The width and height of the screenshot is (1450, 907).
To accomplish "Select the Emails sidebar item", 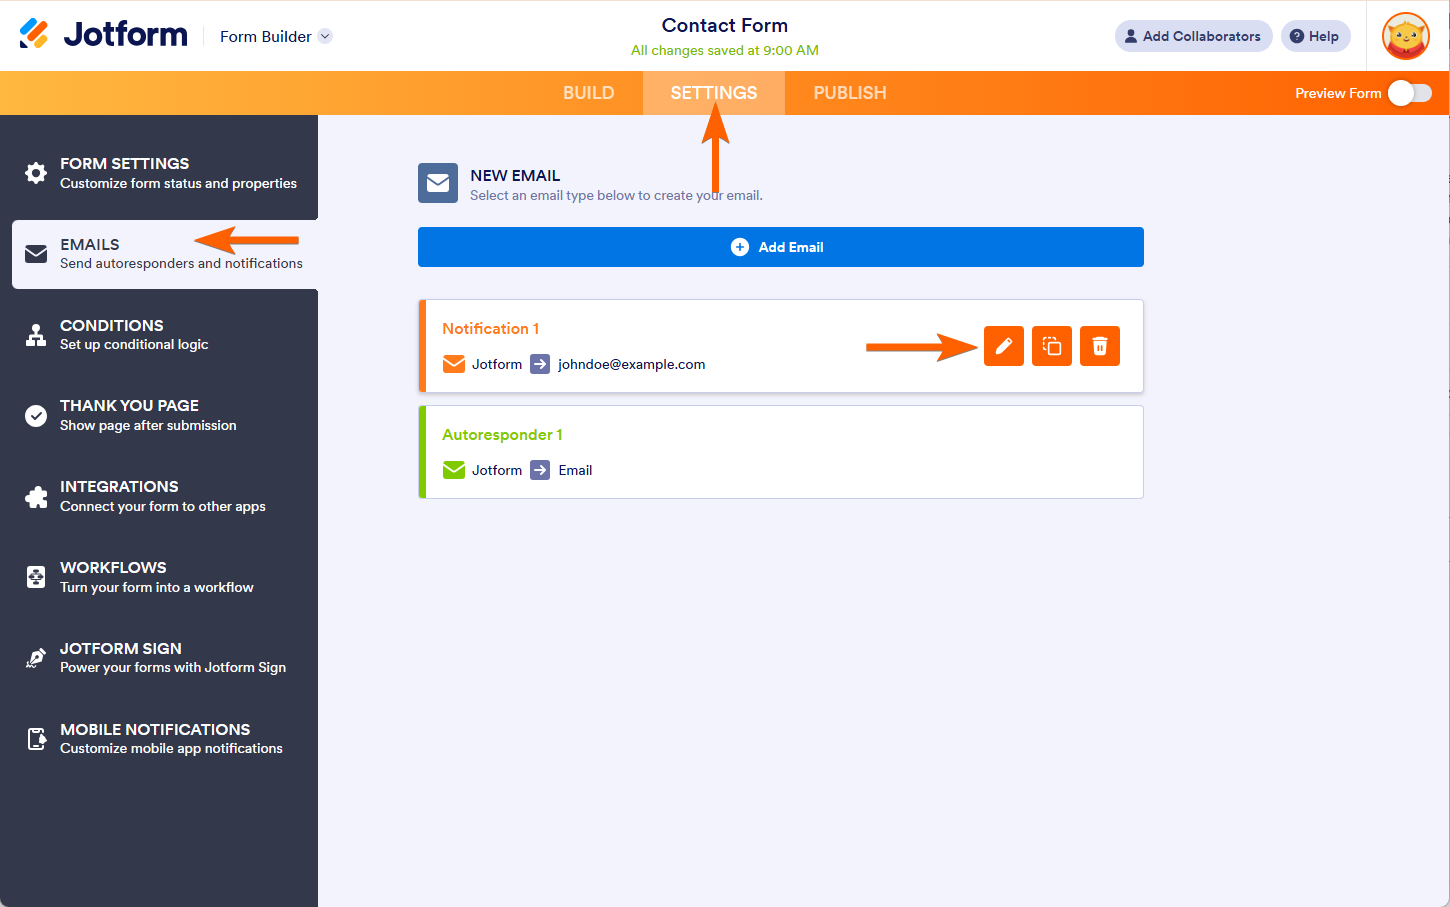I will click(x=165, y=254).
